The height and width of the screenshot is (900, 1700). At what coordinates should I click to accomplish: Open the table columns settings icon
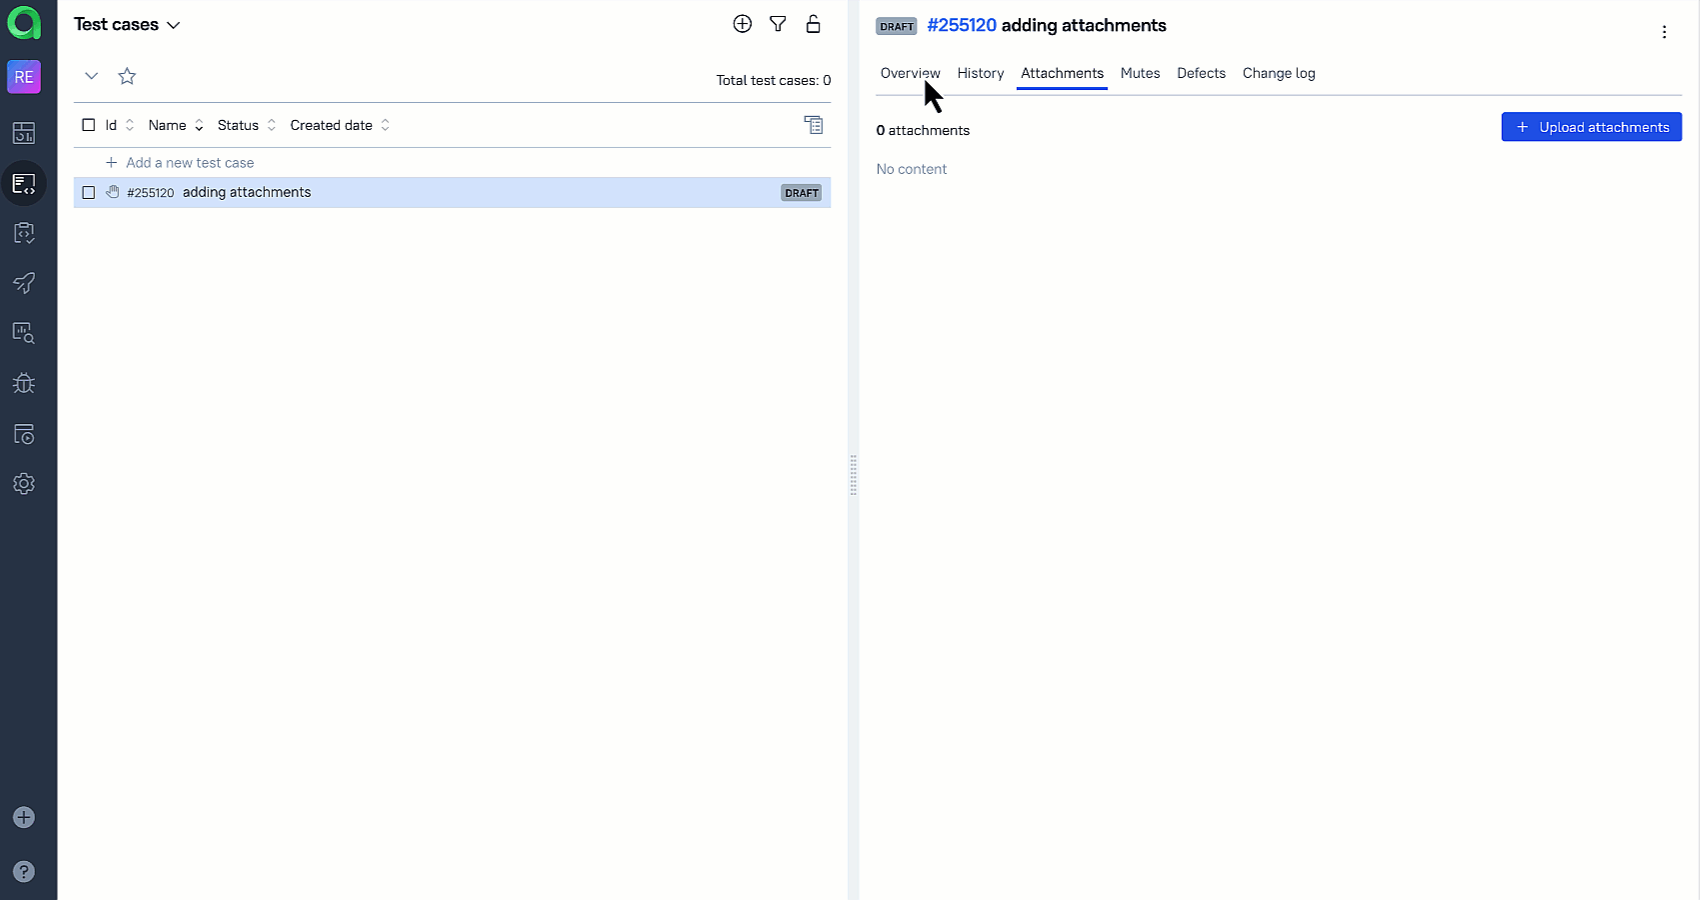814,124
